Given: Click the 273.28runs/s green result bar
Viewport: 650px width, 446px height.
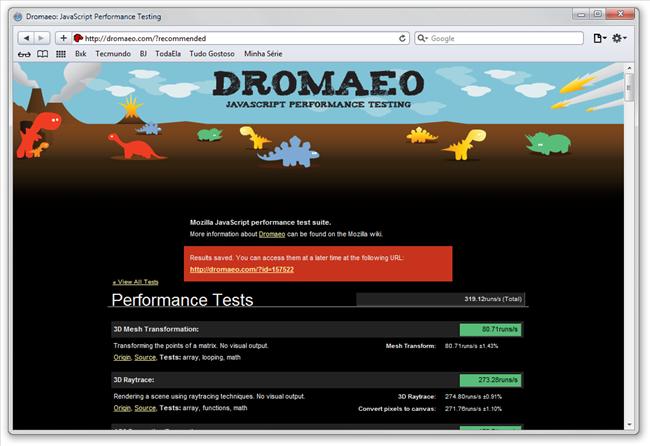Looking at the screenshot, I should [x=490, y=380].
